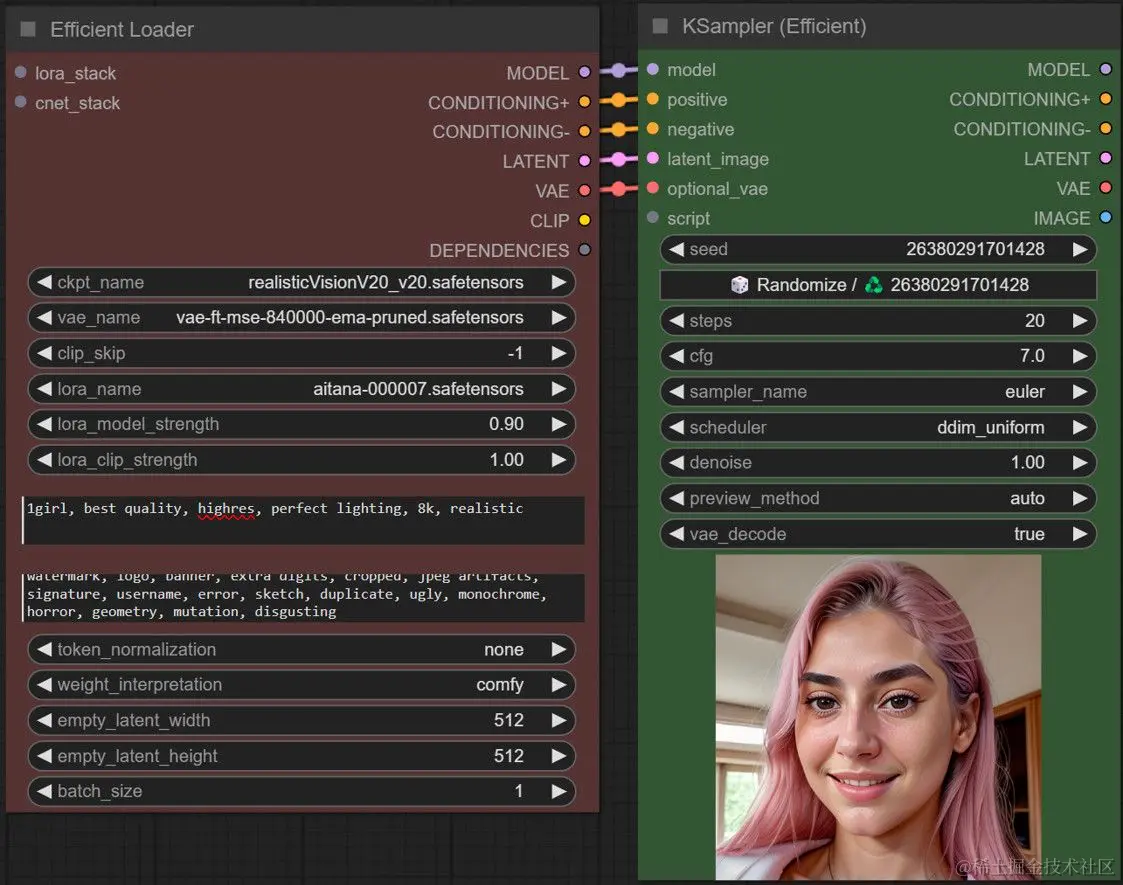Decrease clip_skip with its left arrow
The width and height of the screenshot is (1123, 885).
pos(44,353)
